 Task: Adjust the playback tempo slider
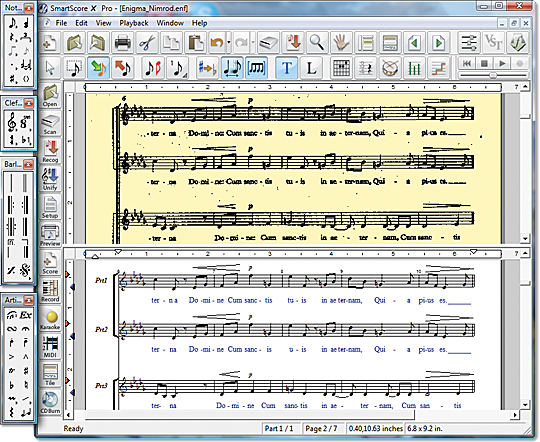click(493, 75)
